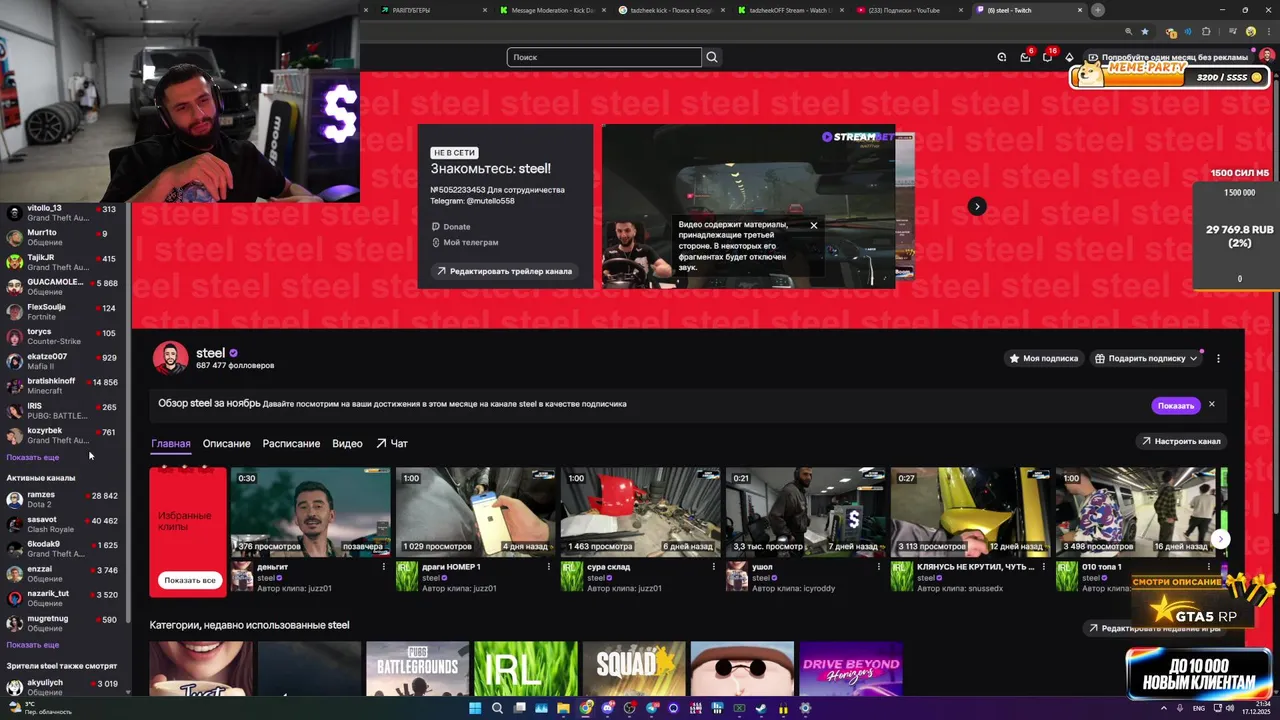Open Windows taskbar search
The height and width of the screenshot is (720, 1280).
(x=497, y=708)
